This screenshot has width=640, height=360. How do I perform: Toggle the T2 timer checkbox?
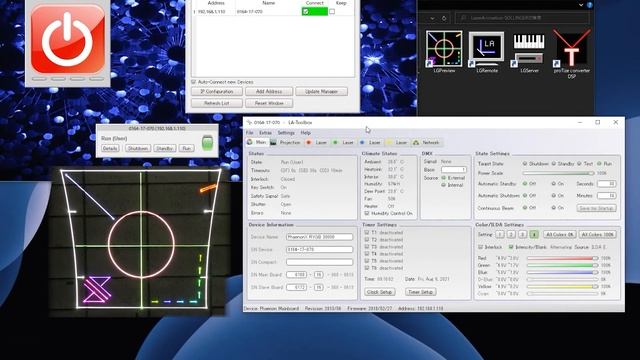pos(367,240)
